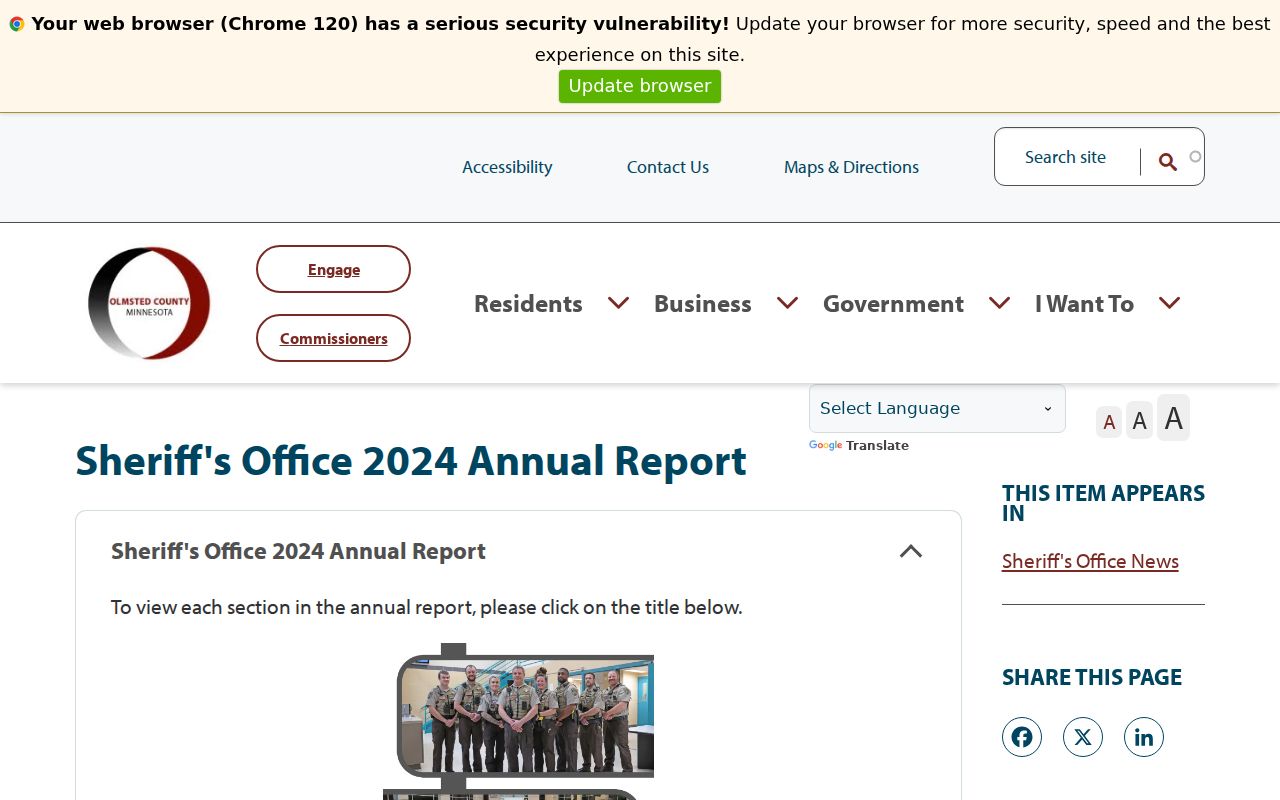Expand the Residents menu chevron
The image size is (1280, 800).
click(x=618, y=302)
